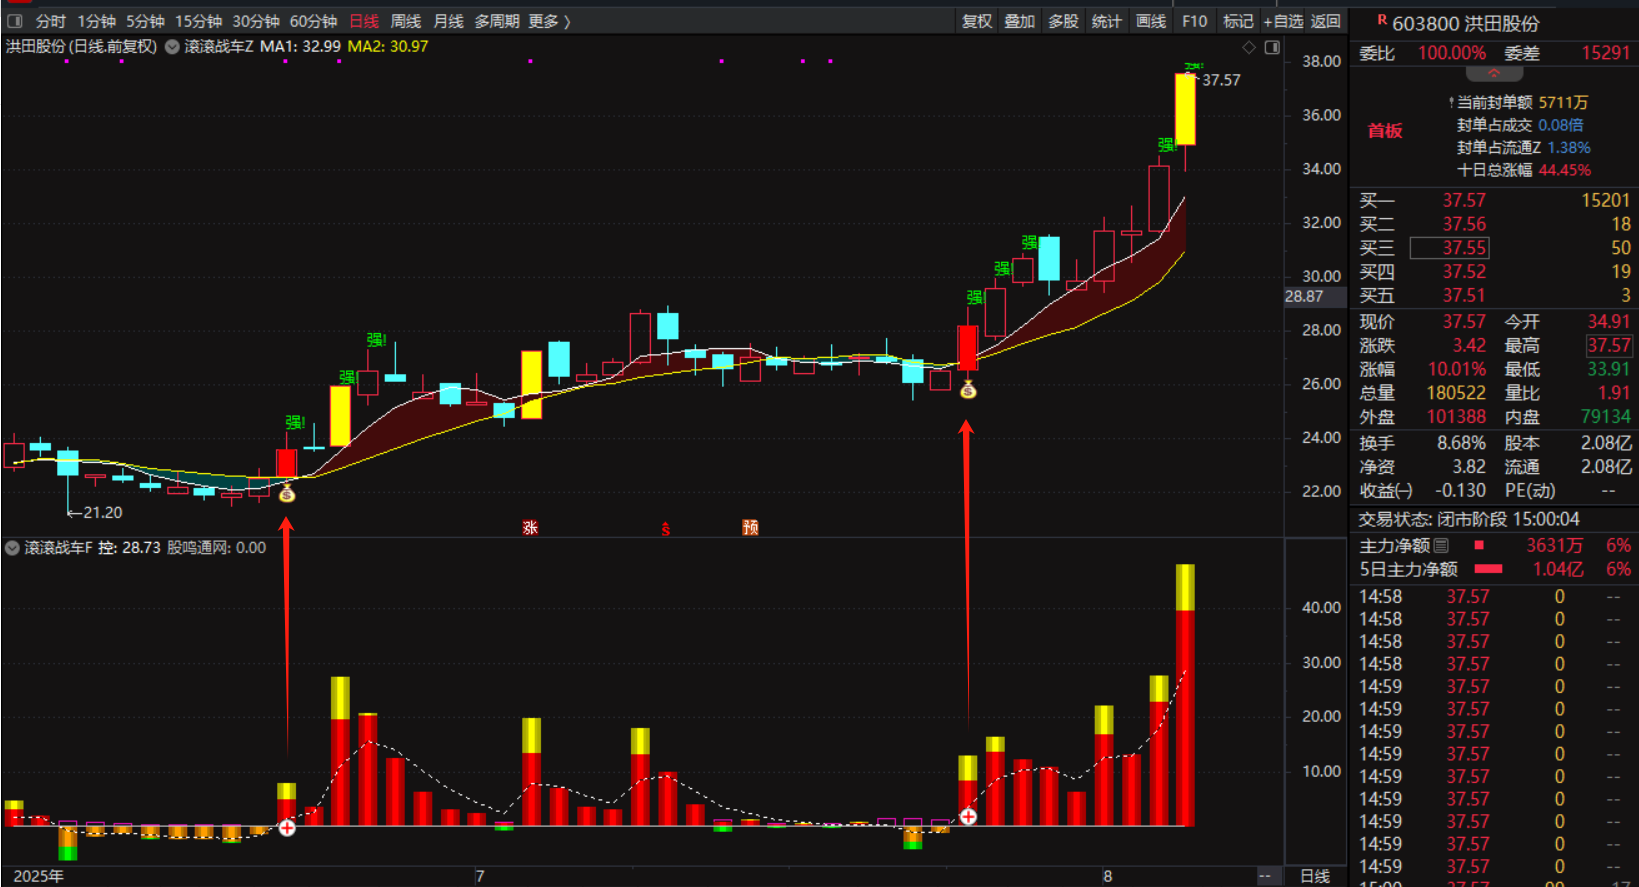The width and height of the screenshot is (1639, 887).
Task: Click the 37.55 买三 price field
Action: click(1463, 248)
